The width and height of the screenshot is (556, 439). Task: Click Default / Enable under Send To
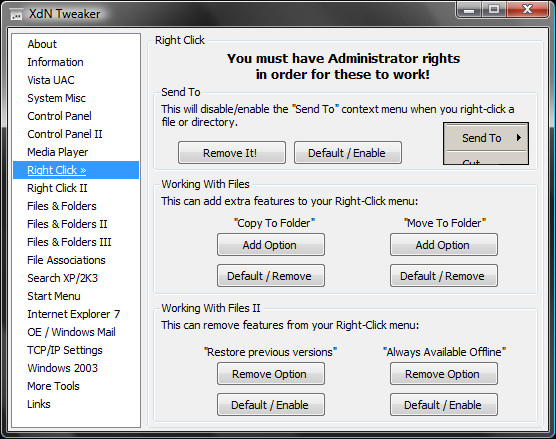(x=348, y=153)
